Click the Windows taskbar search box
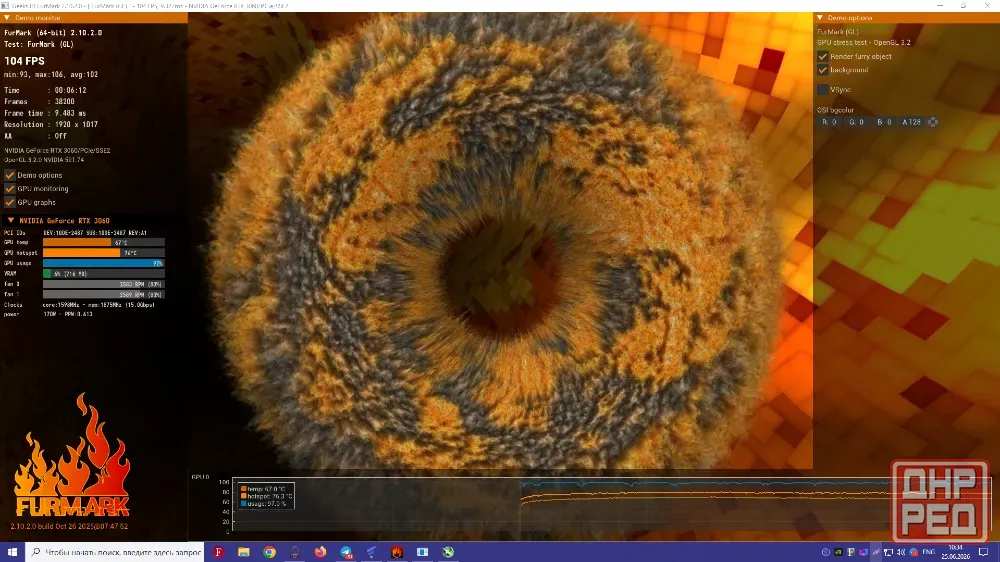The height and width of the screenshot is (562, 1000). [x=115, y=552]
